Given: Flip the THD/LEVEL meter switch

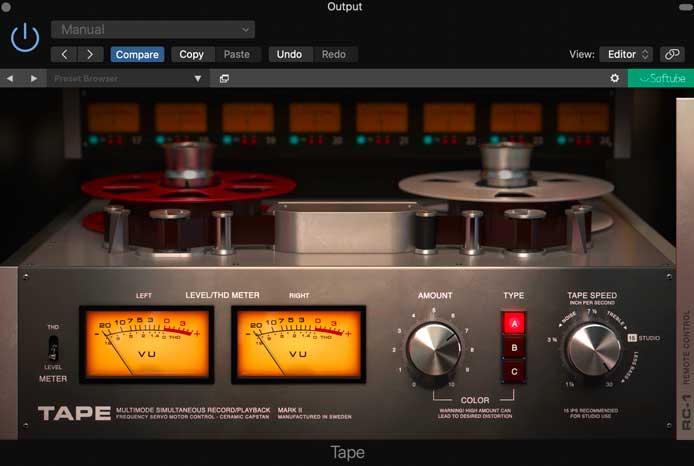Looking at the screenshot, I should pyautogui.click(x=53, y=347).
